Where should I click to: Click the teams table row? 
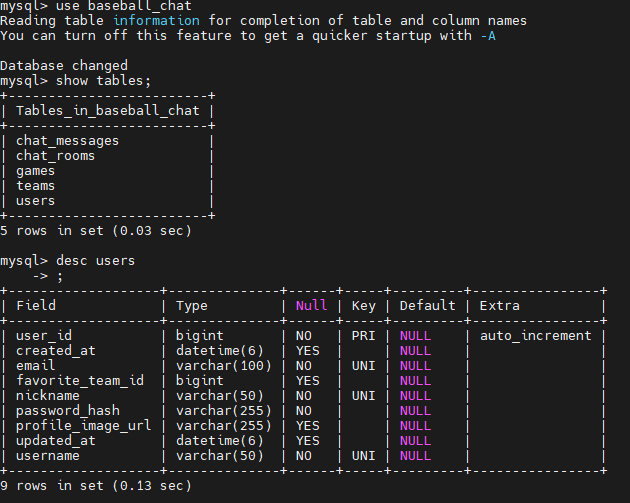point(35,186)
